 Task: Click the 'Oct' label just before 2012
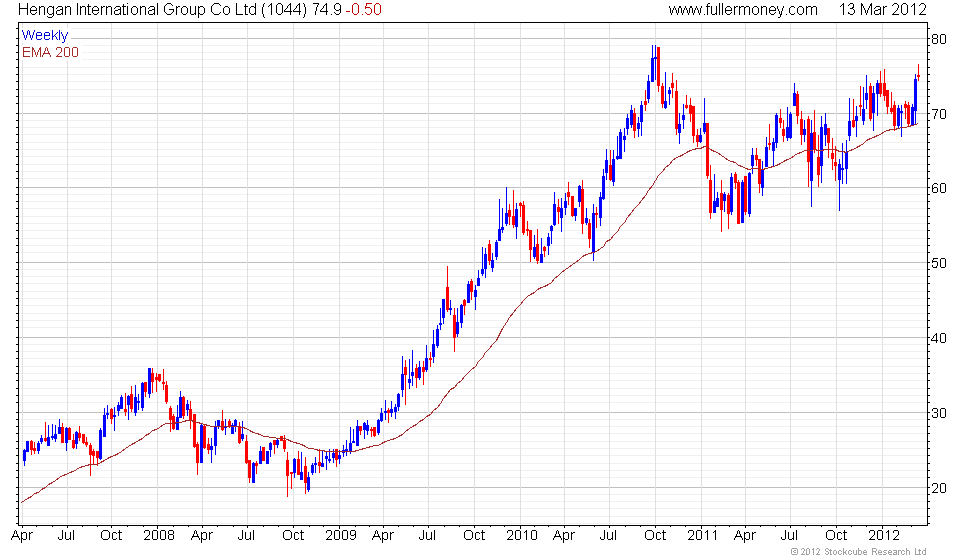(x=836, y=535)
